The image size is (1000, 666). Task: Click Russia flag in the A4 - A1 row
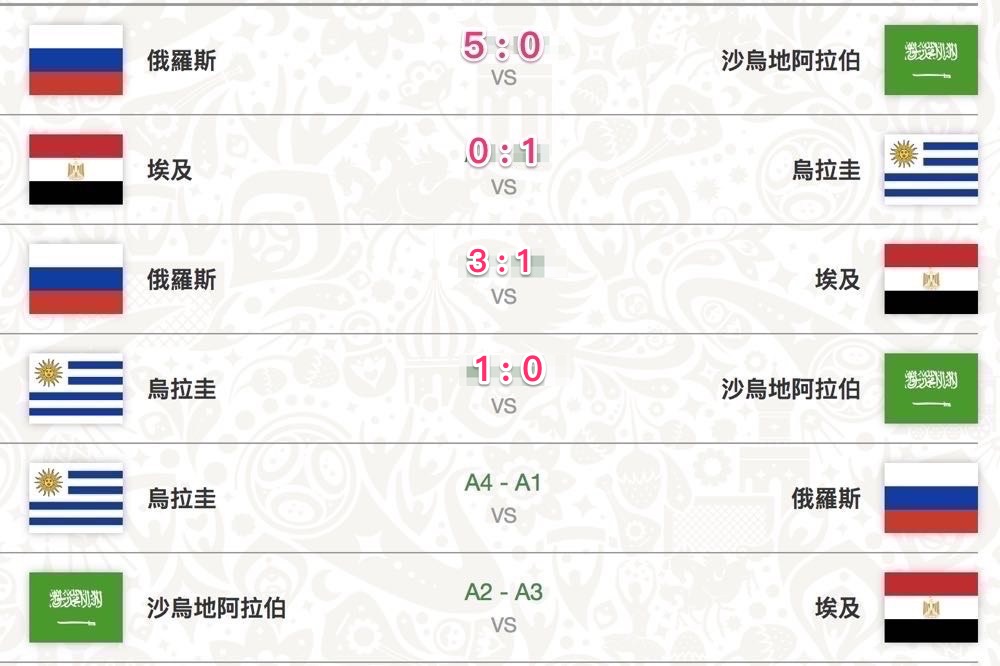[930, 497]
